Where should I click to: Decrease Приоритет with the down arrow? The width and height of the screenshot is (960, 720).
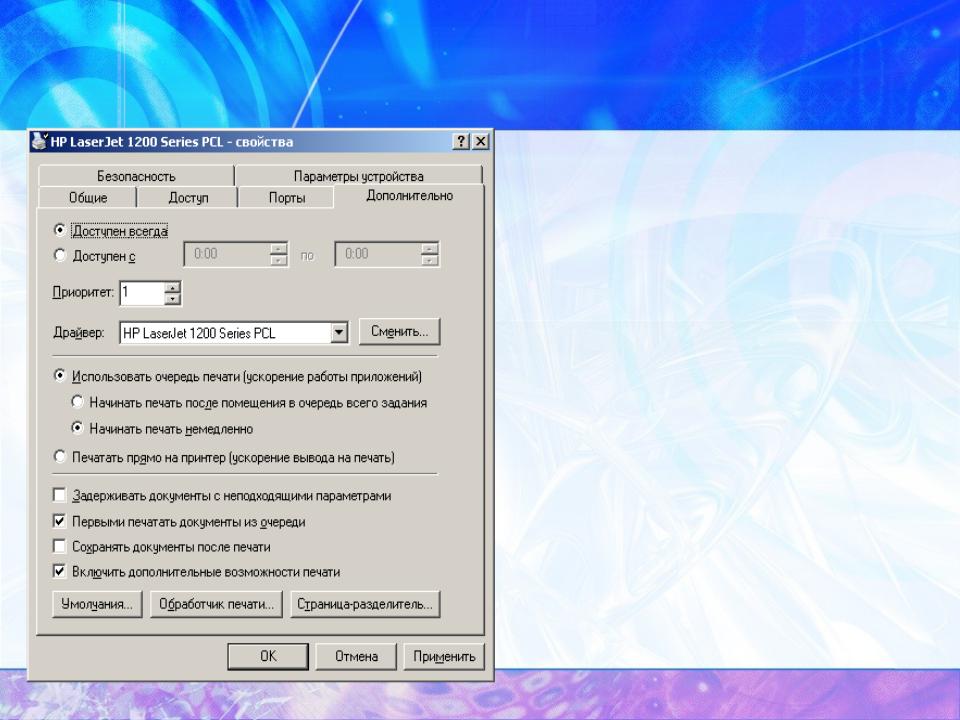[x=173, y=299]
